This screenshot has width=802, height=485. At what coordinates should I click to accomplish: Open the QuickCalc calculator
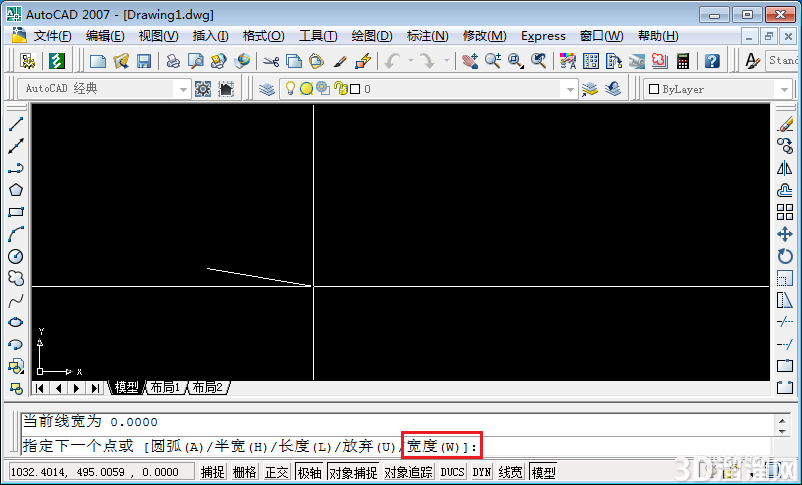[x=683, y=61]
